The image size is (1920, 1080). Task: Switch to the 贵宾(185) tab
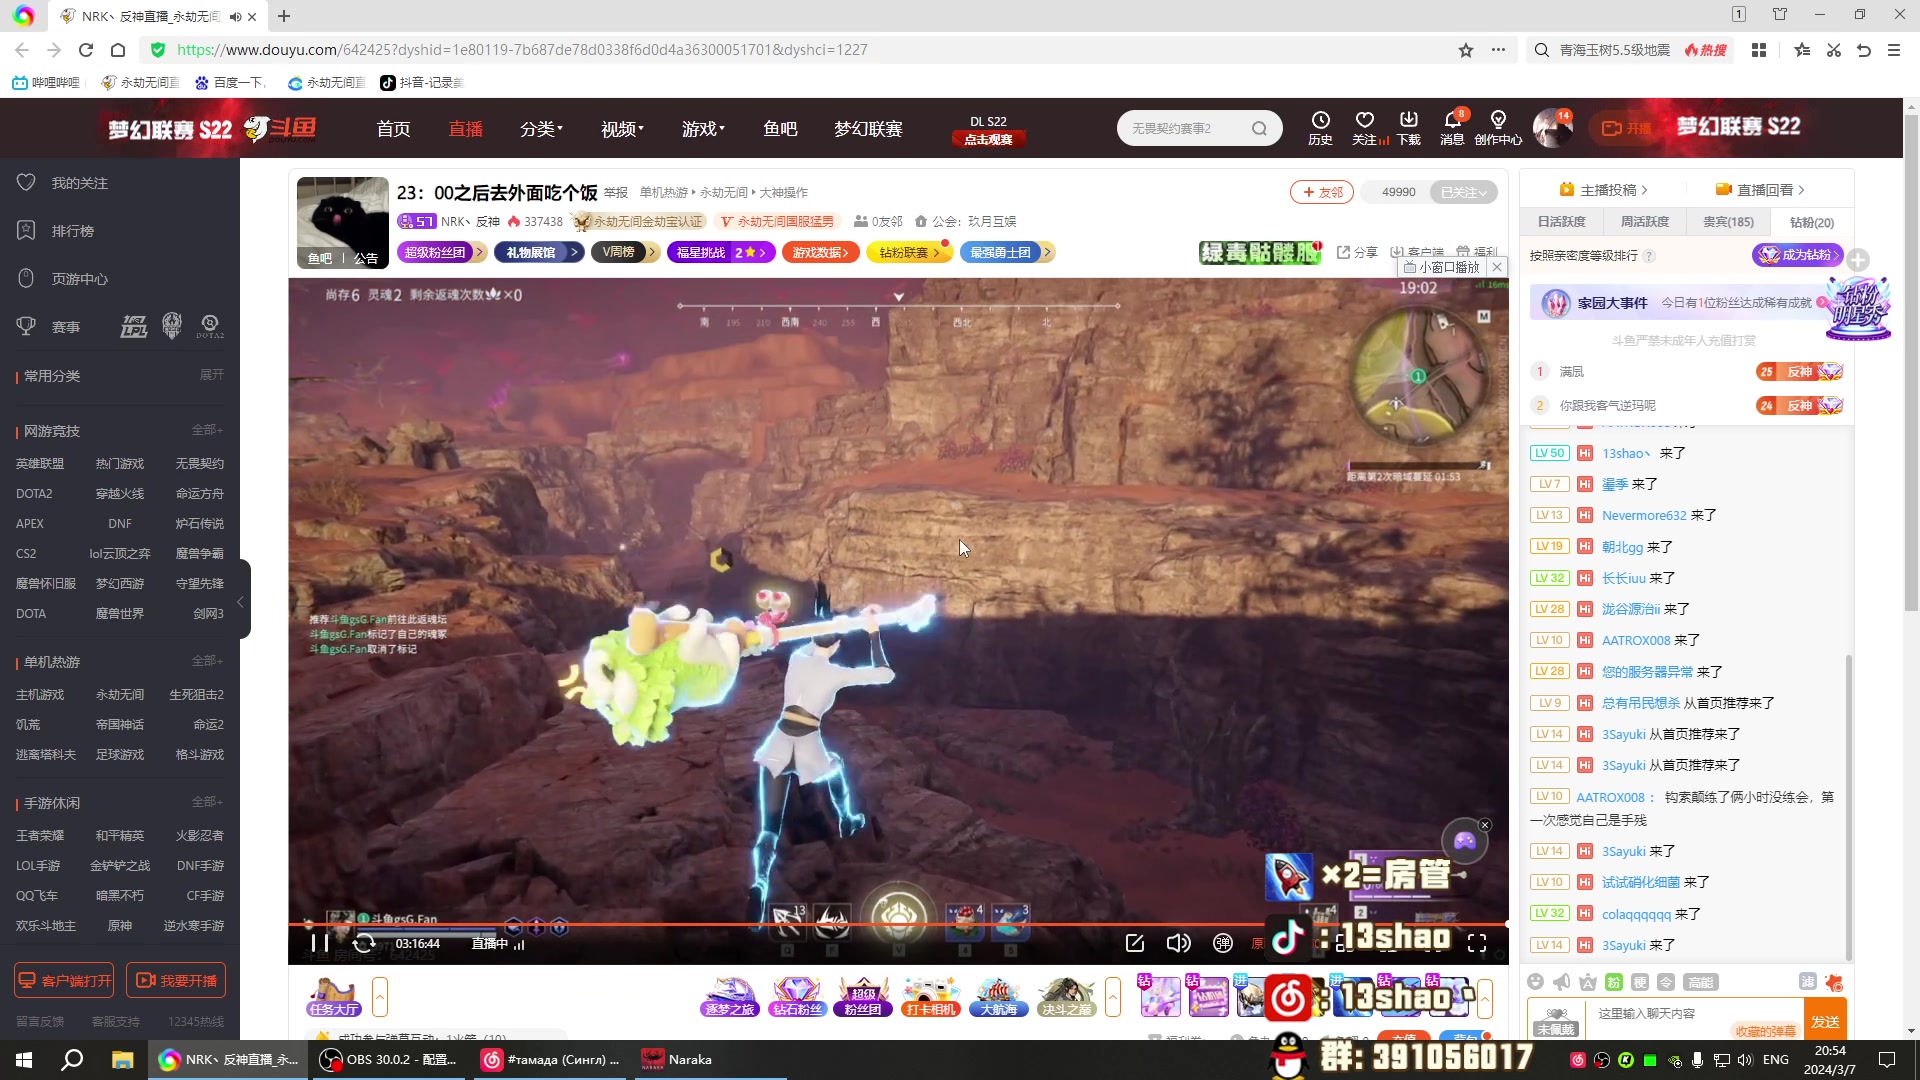pos(1728,222)
